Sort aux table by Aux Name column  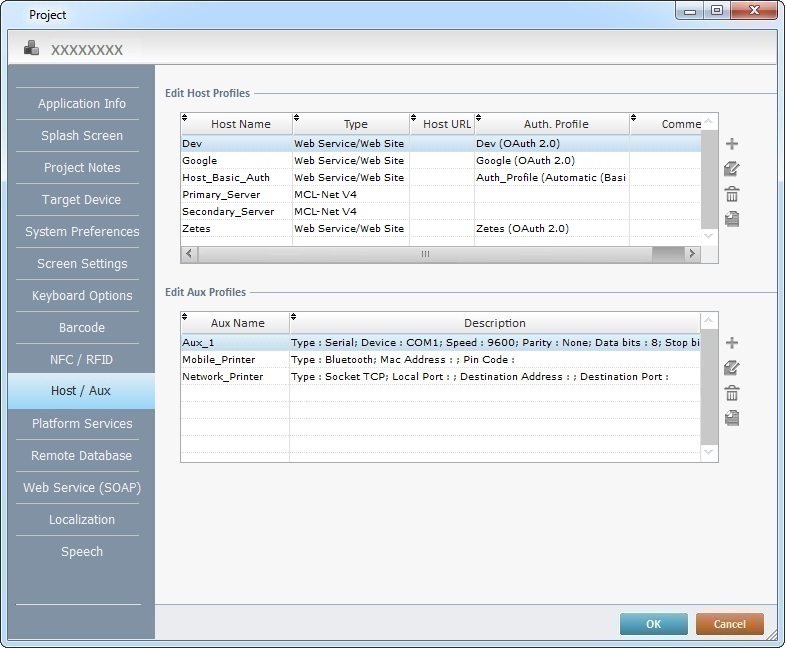(237, 323)
